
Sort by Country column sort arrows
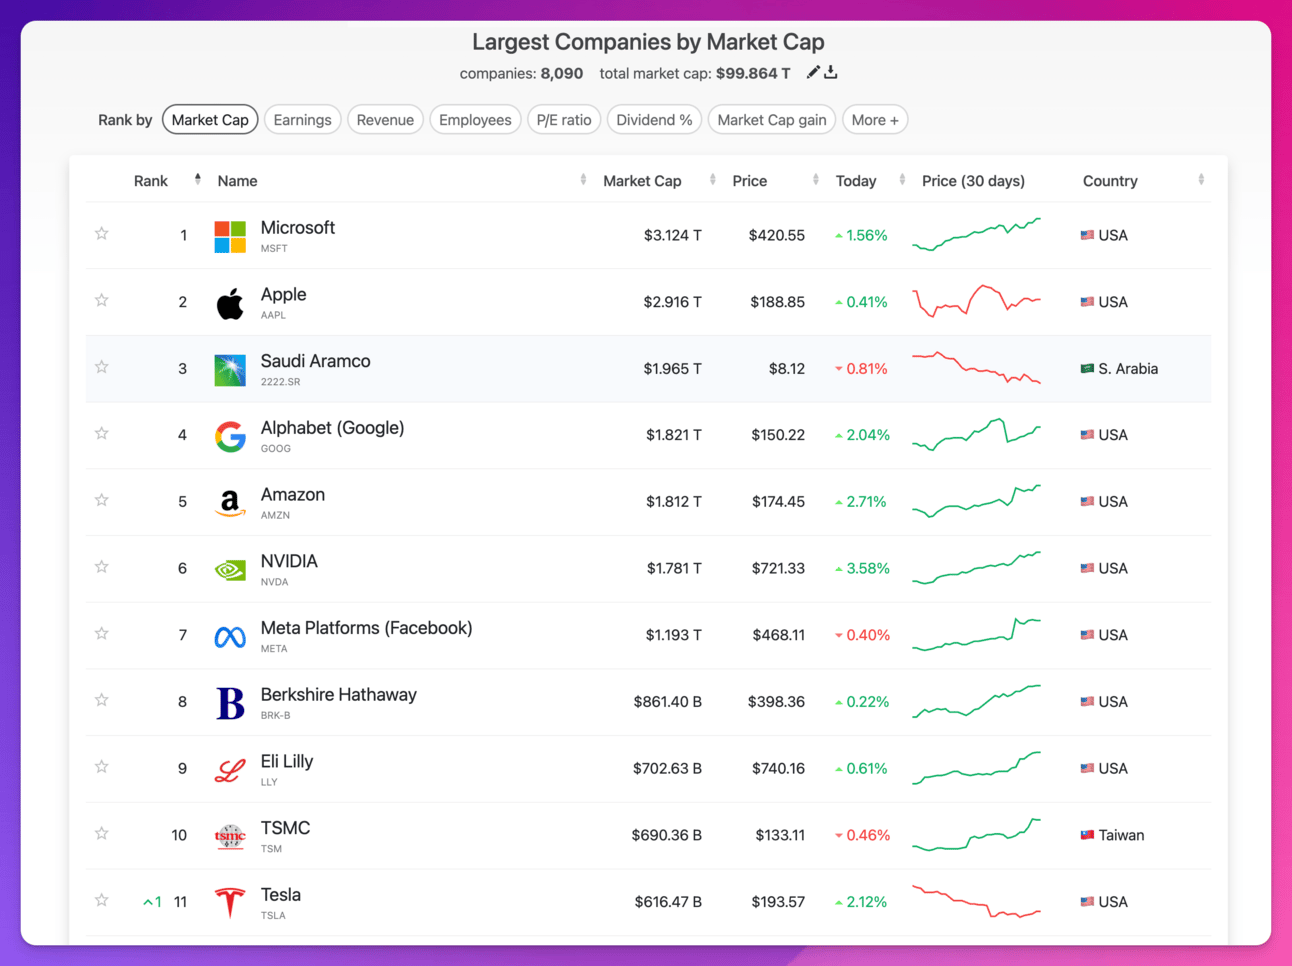[1201, 180]
